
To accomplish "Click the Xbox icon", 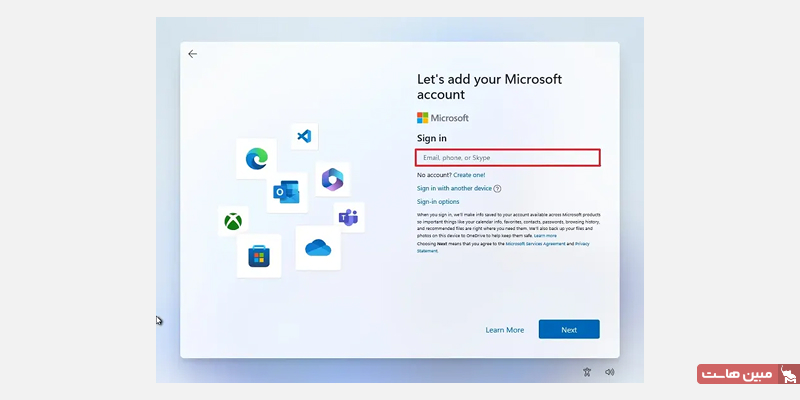I will pyautogui.click(x=233, y=221).
